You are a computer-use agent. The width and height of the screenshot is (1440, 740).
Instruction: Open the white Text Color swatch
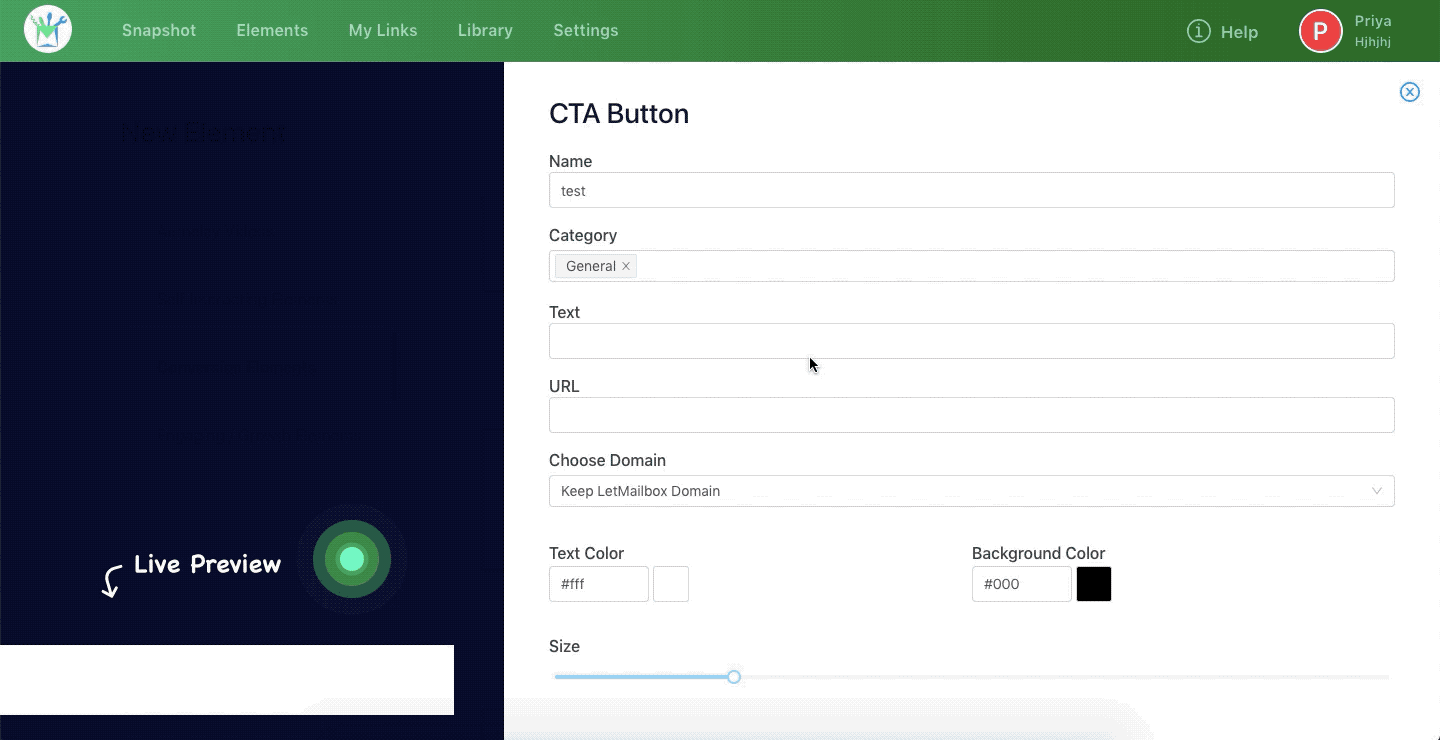coord(671,584)
